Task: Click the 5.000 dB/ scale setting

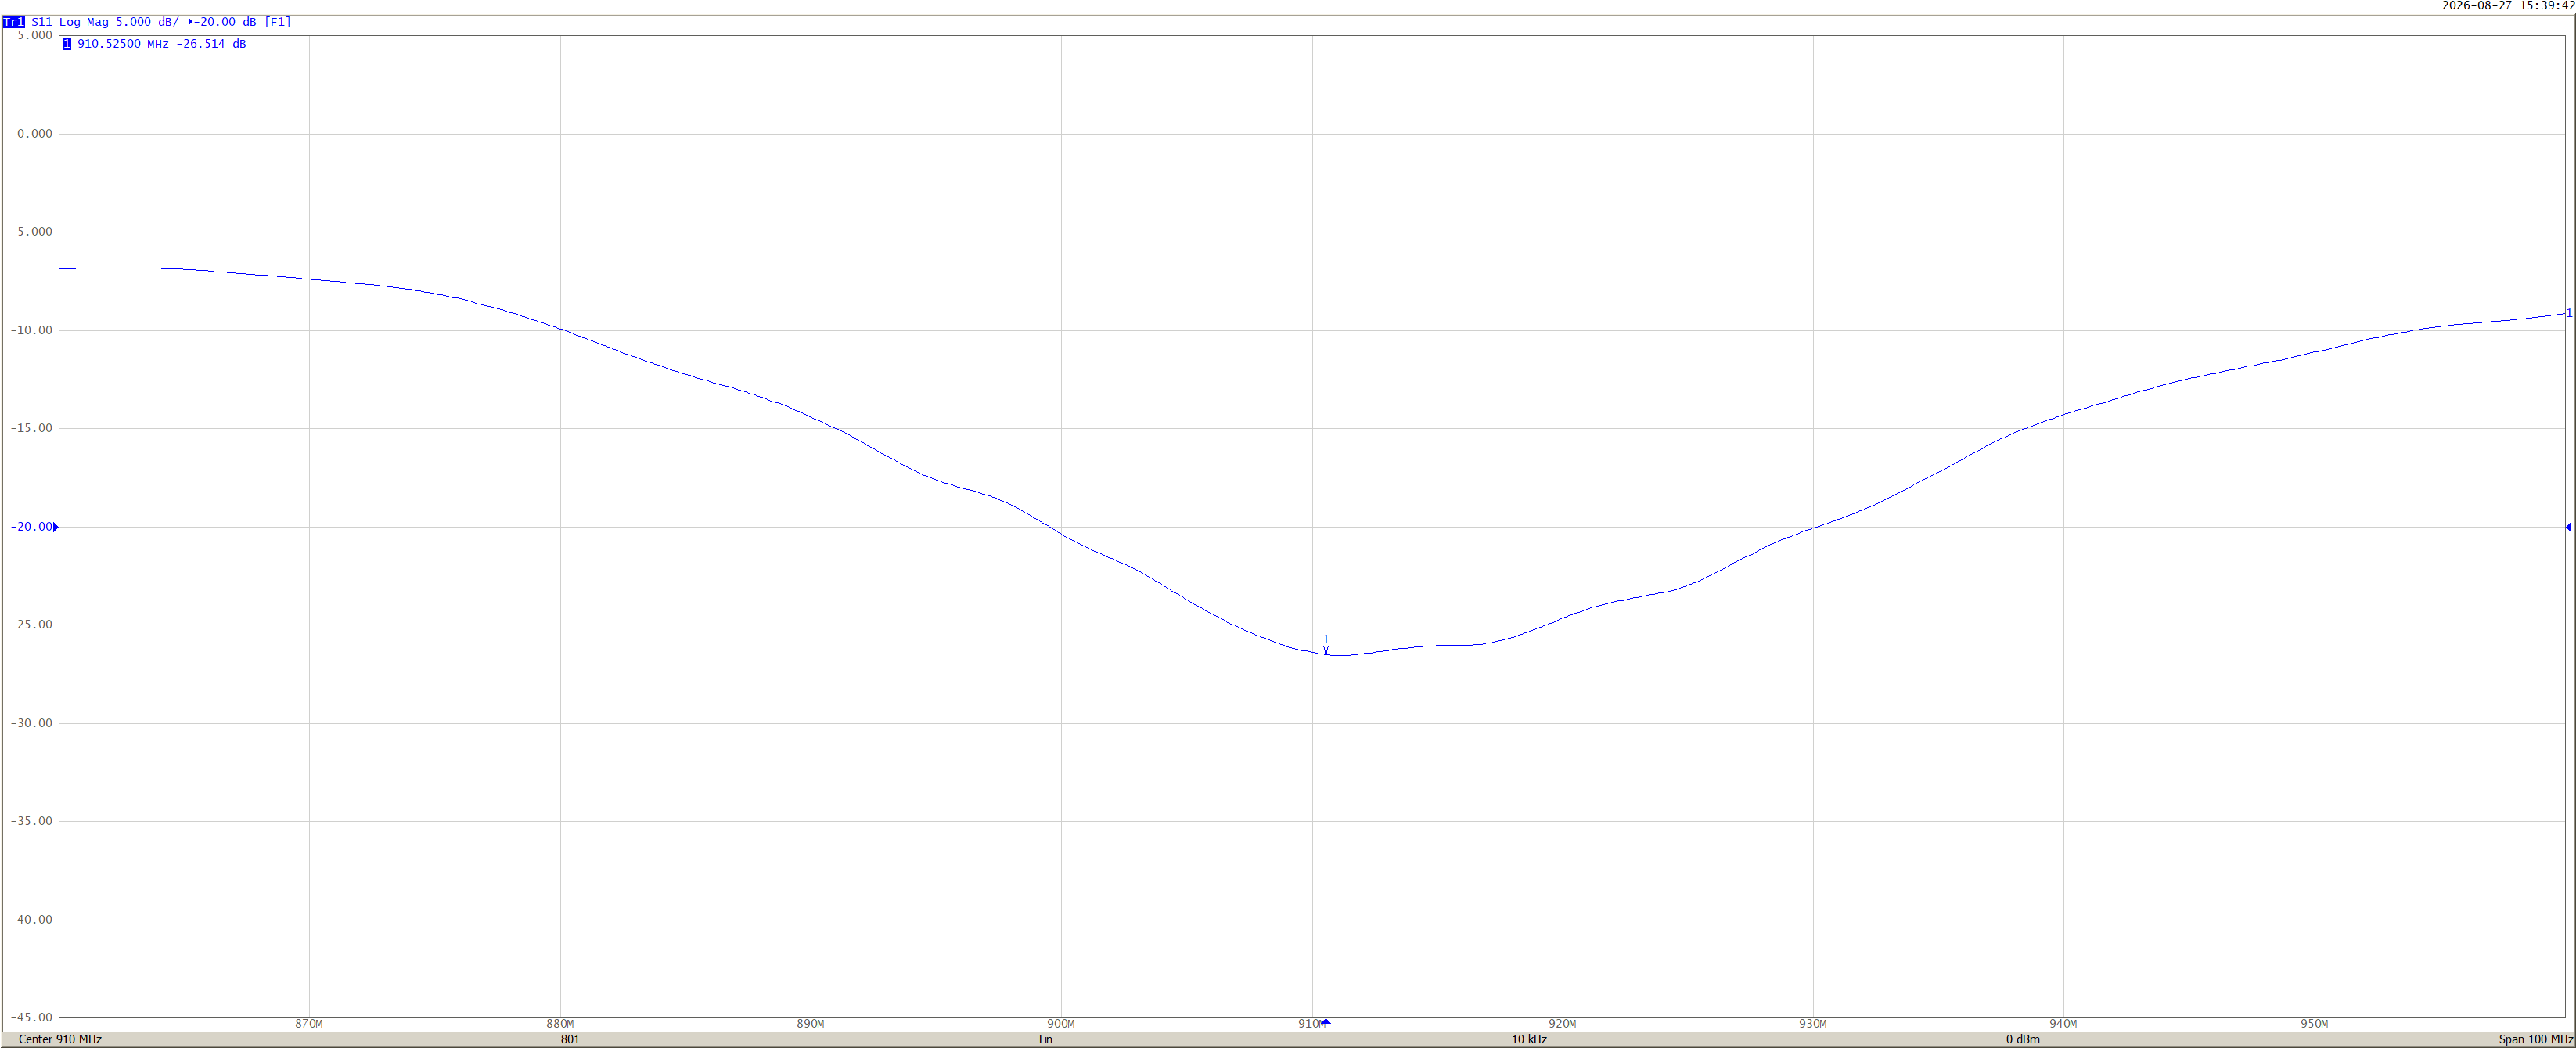Action: point(147,22)
